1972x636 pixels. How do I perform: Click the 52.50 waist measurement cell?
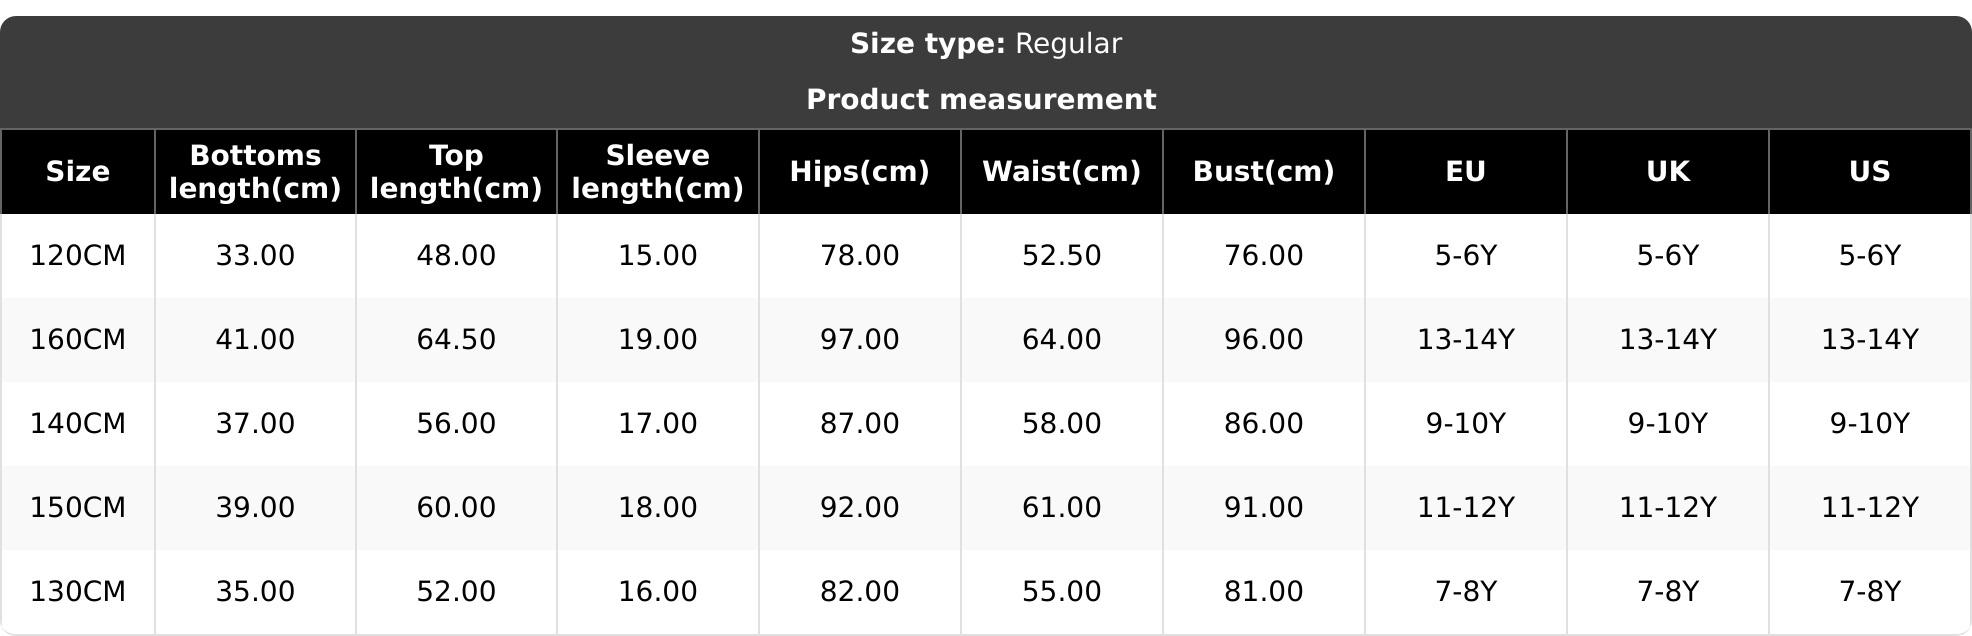point(1062,256)
